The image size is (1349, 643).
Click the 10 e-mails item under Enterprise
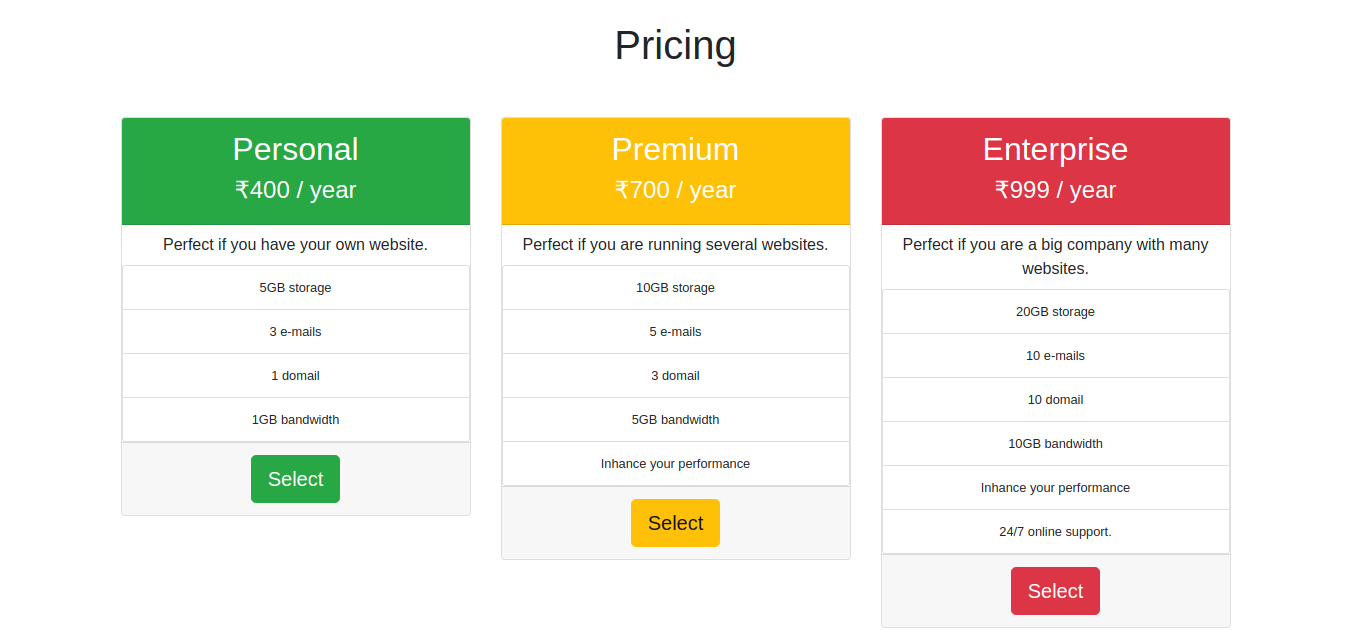tap(1055, 355)
